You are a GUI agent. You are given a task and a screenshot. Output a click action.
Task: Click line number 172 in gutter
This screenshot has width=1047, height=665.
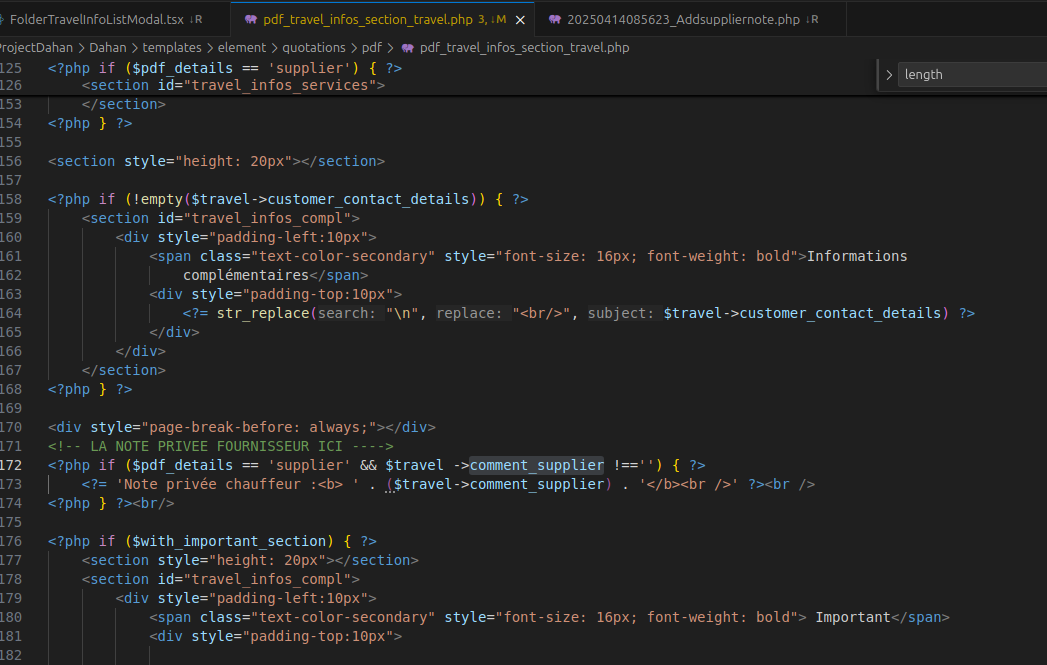[x=11, y=466]
